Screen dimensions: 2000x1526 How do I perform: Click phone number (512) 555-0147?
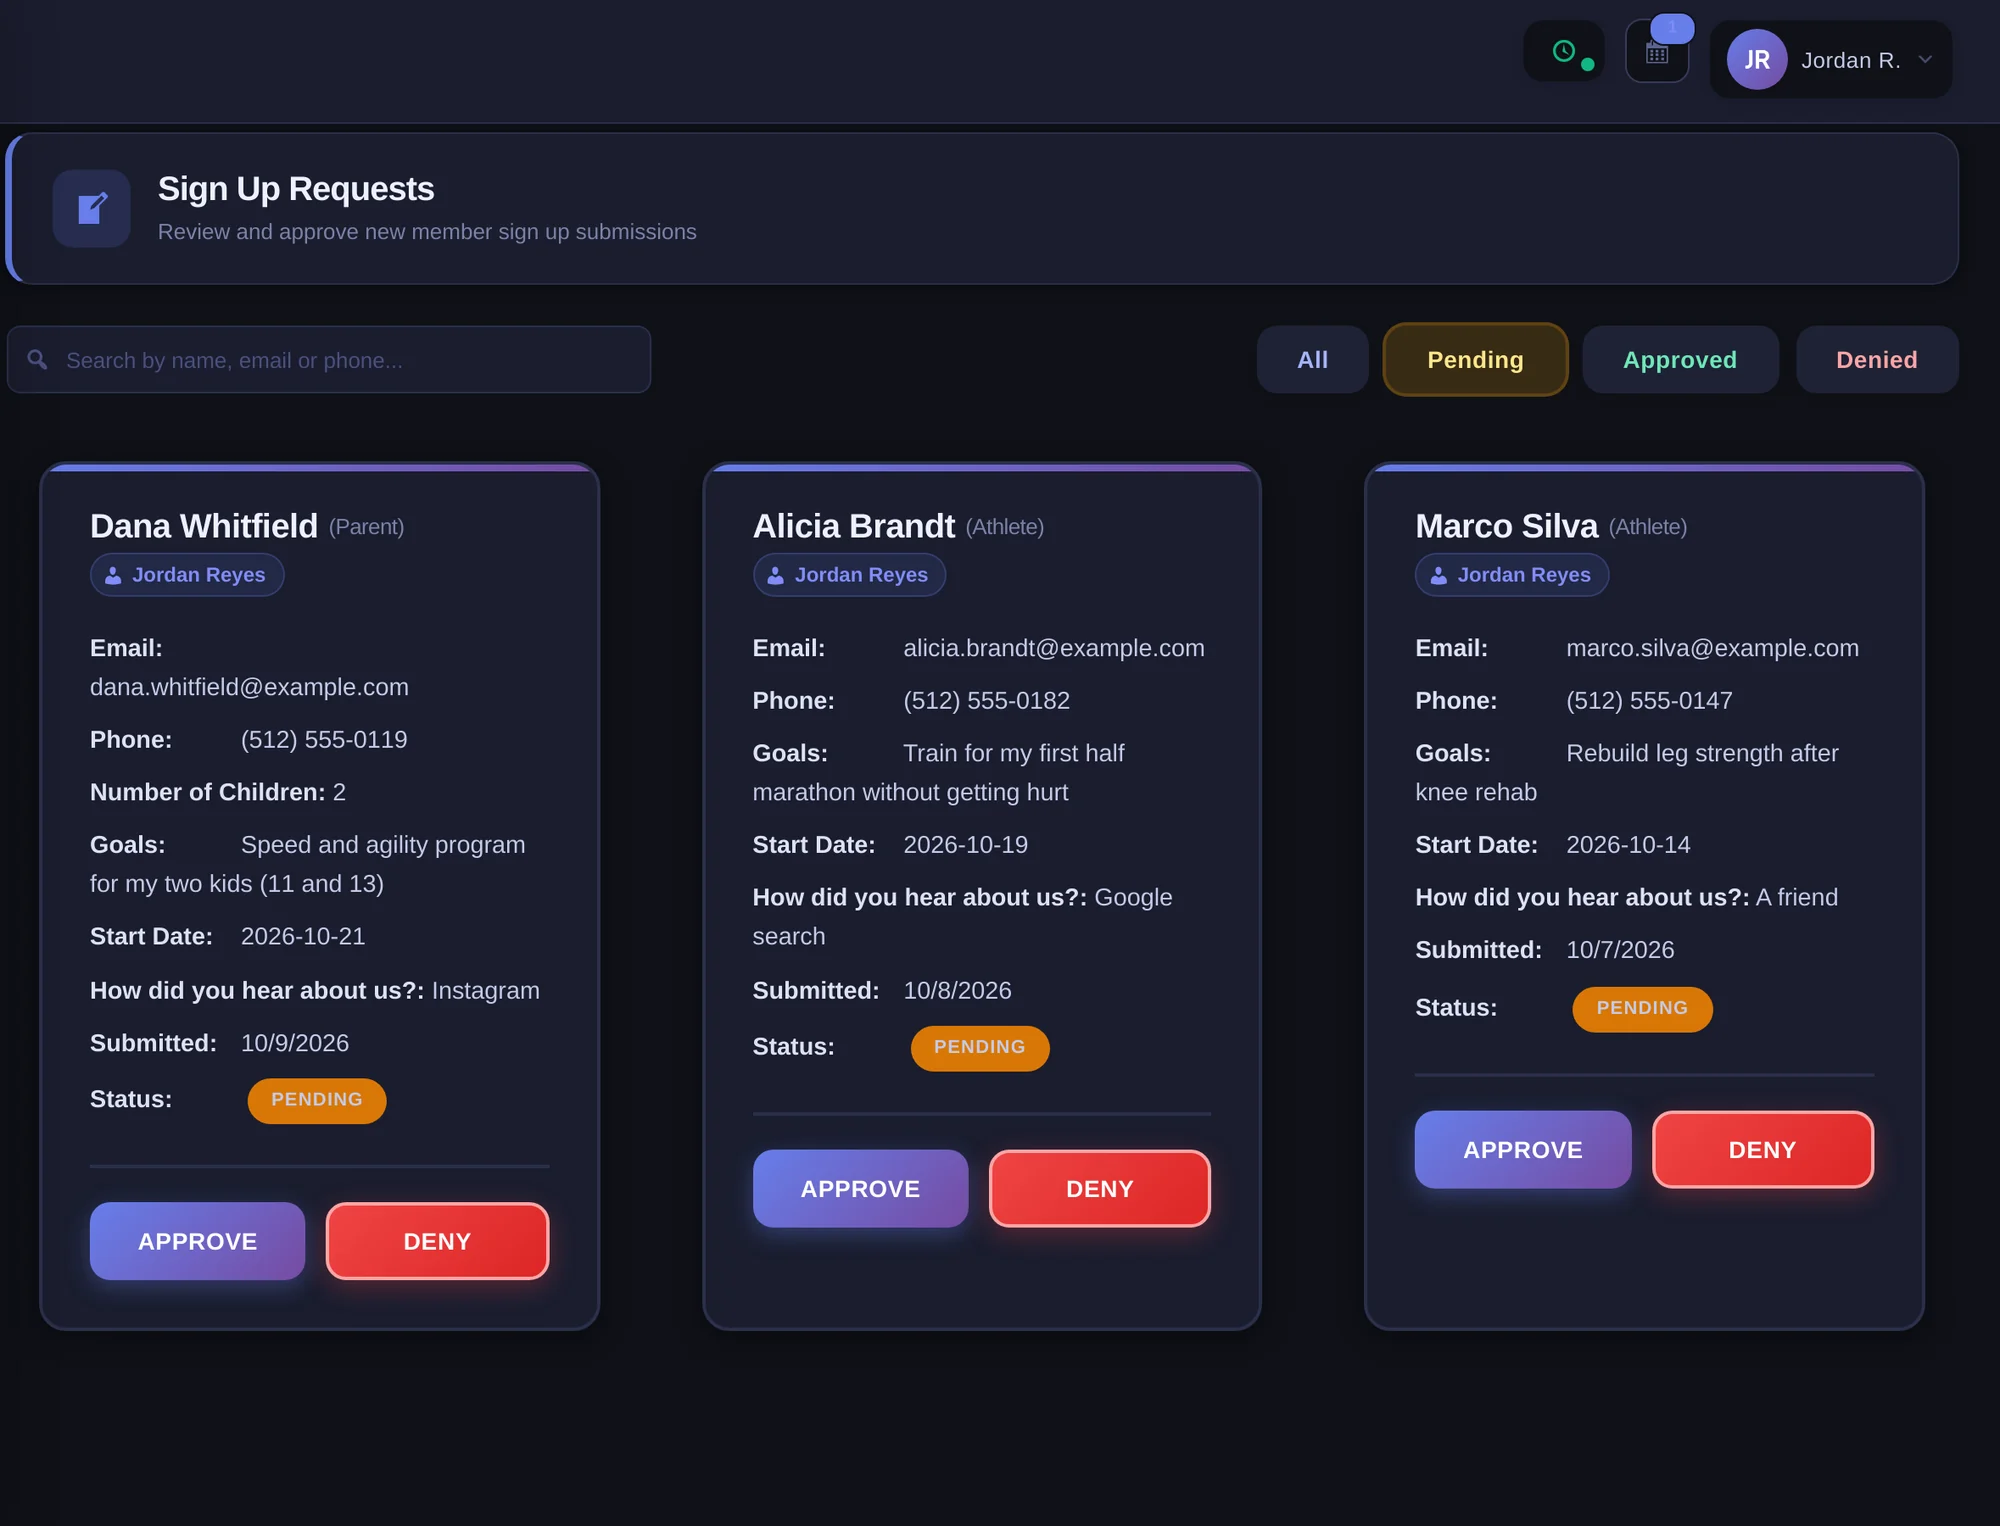click(1649, 701)
